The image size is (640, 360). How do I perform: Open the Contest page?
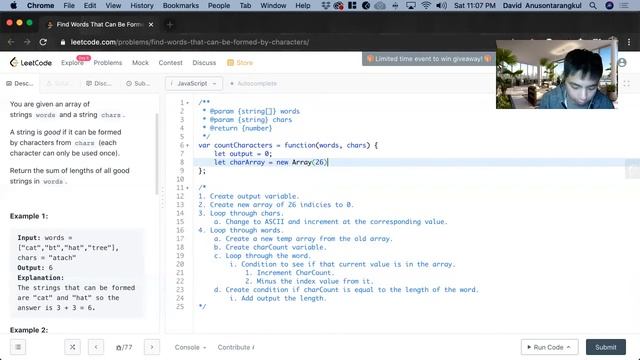point(171,62)
